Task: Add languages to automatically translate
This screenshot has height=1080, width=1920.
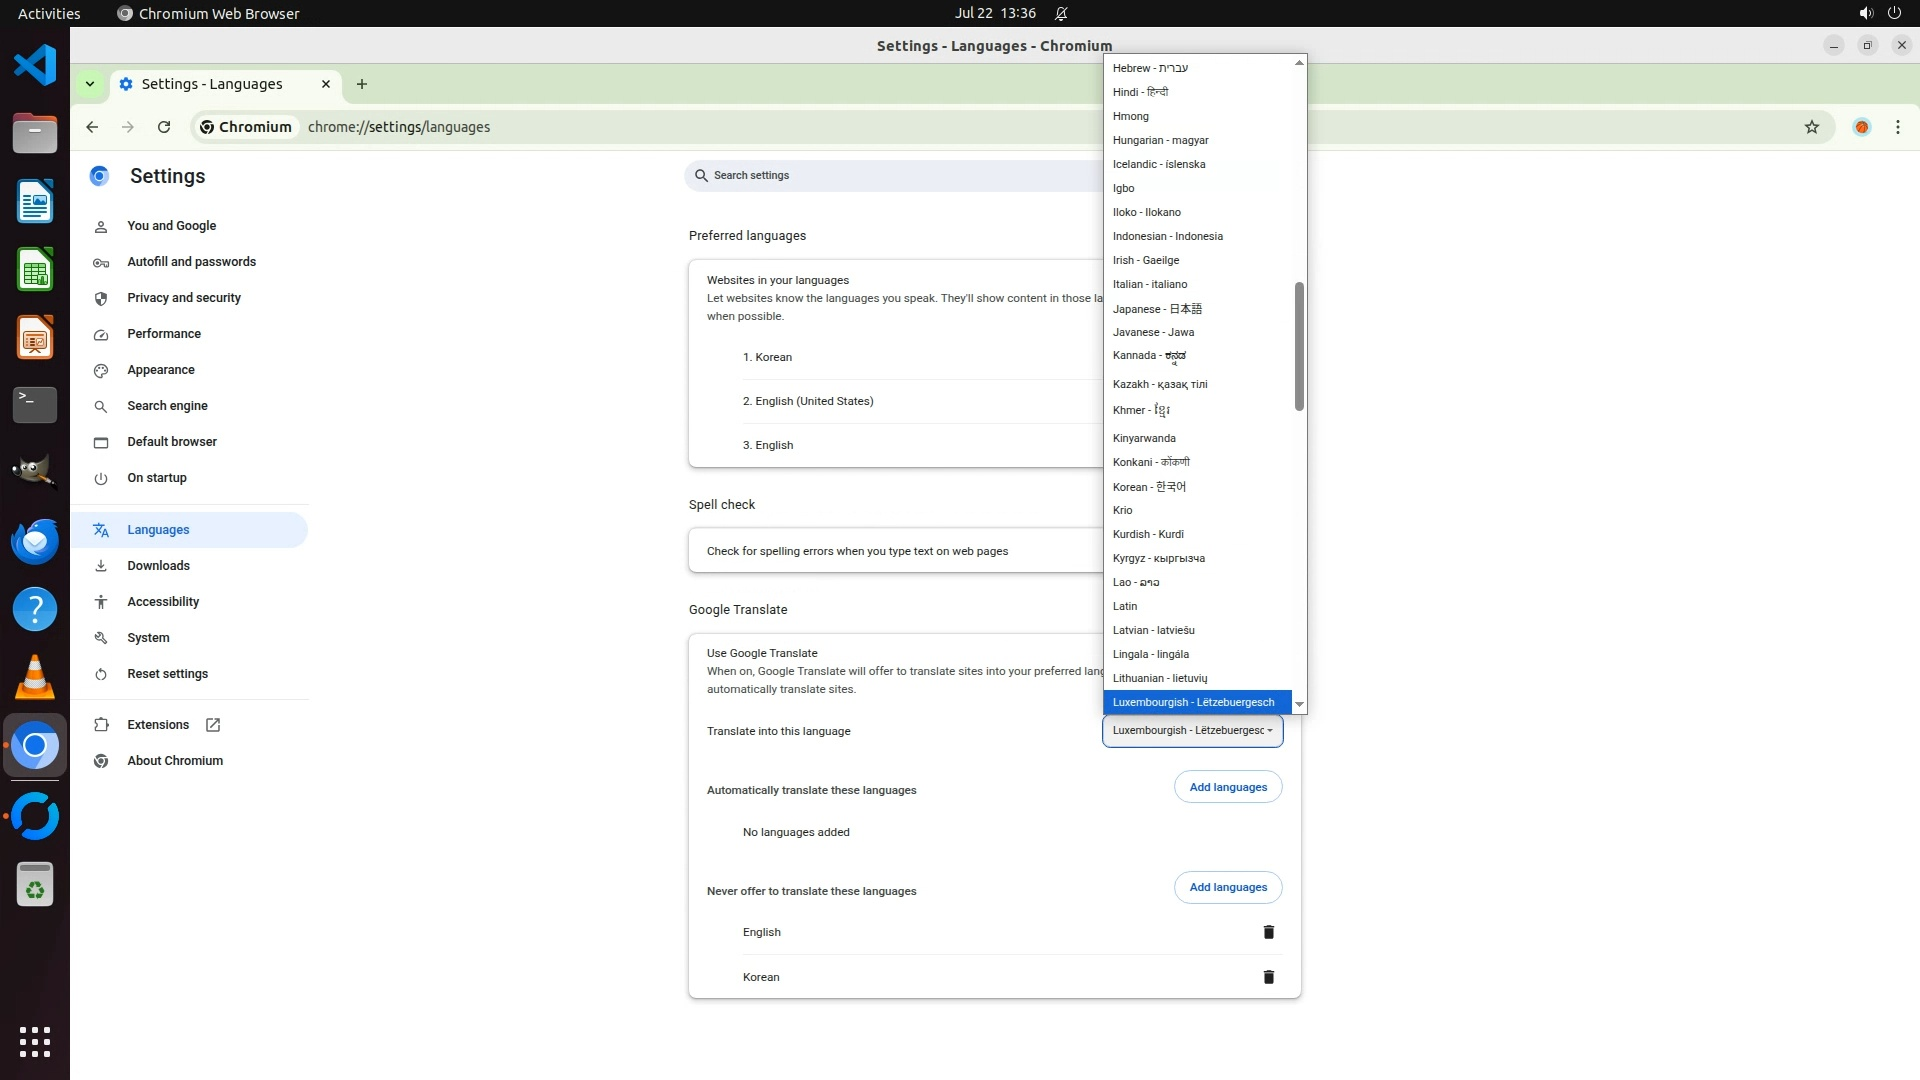Action: click(1227, 787)
